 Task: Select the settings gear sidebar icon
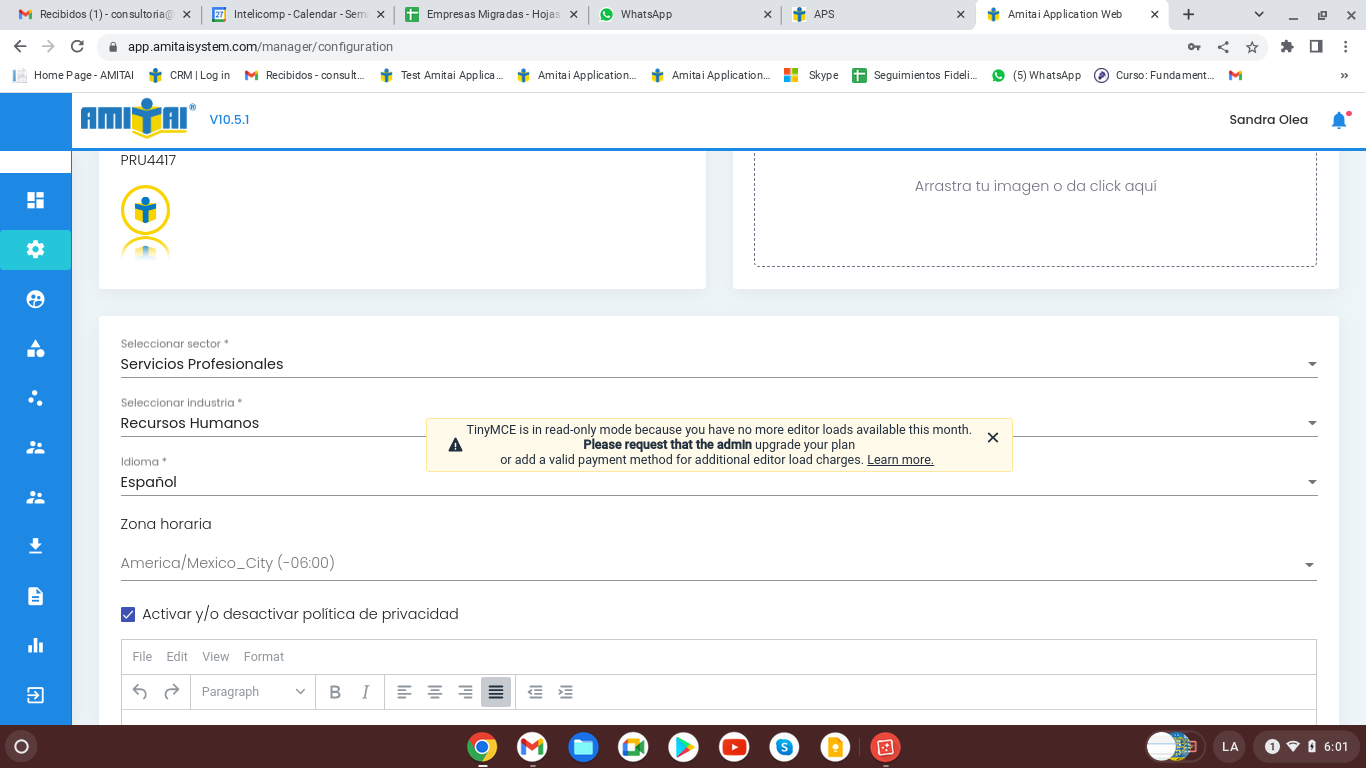point(36,250)
